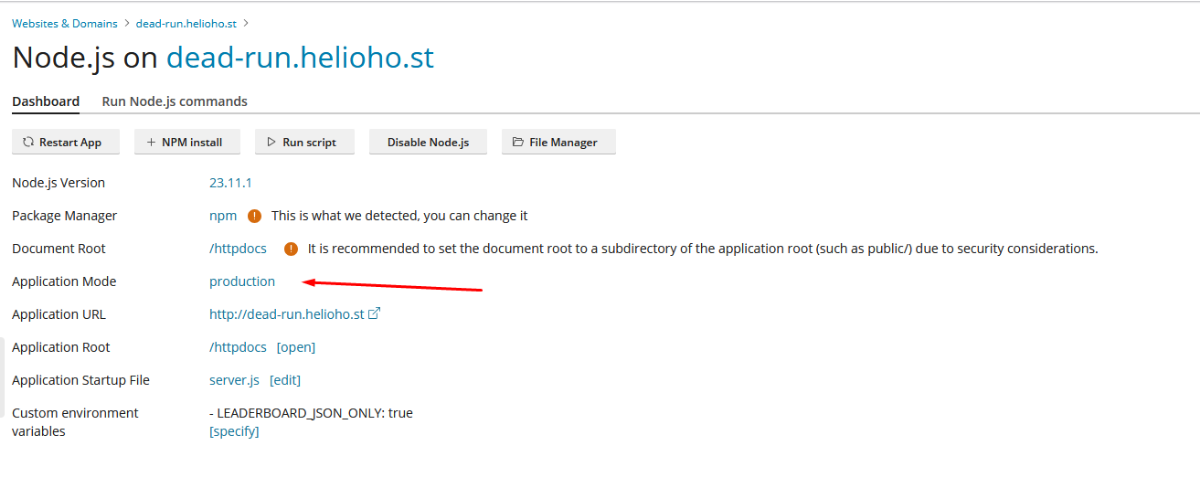This screenshot has width=1200, height=477.
Task: Go to Websites & Domains breadcrumb
Action: point(64,22)
